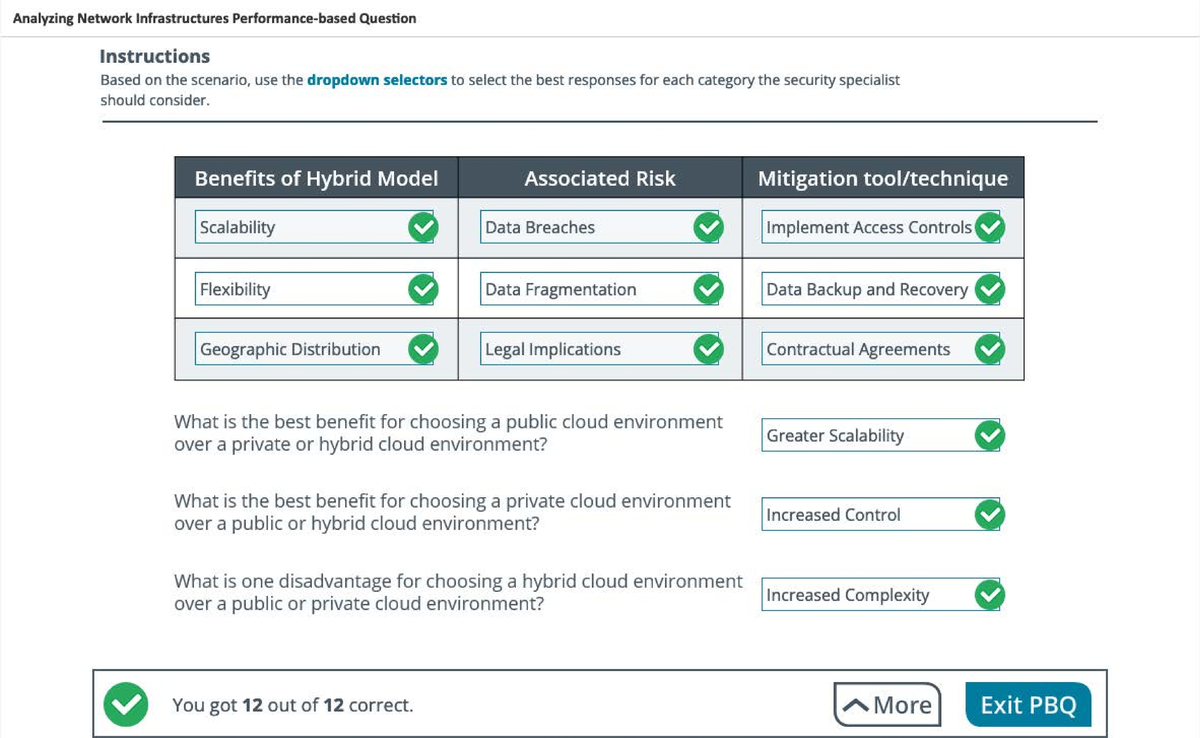Click the green check next to Flexibility

click(x=424, y=288)
